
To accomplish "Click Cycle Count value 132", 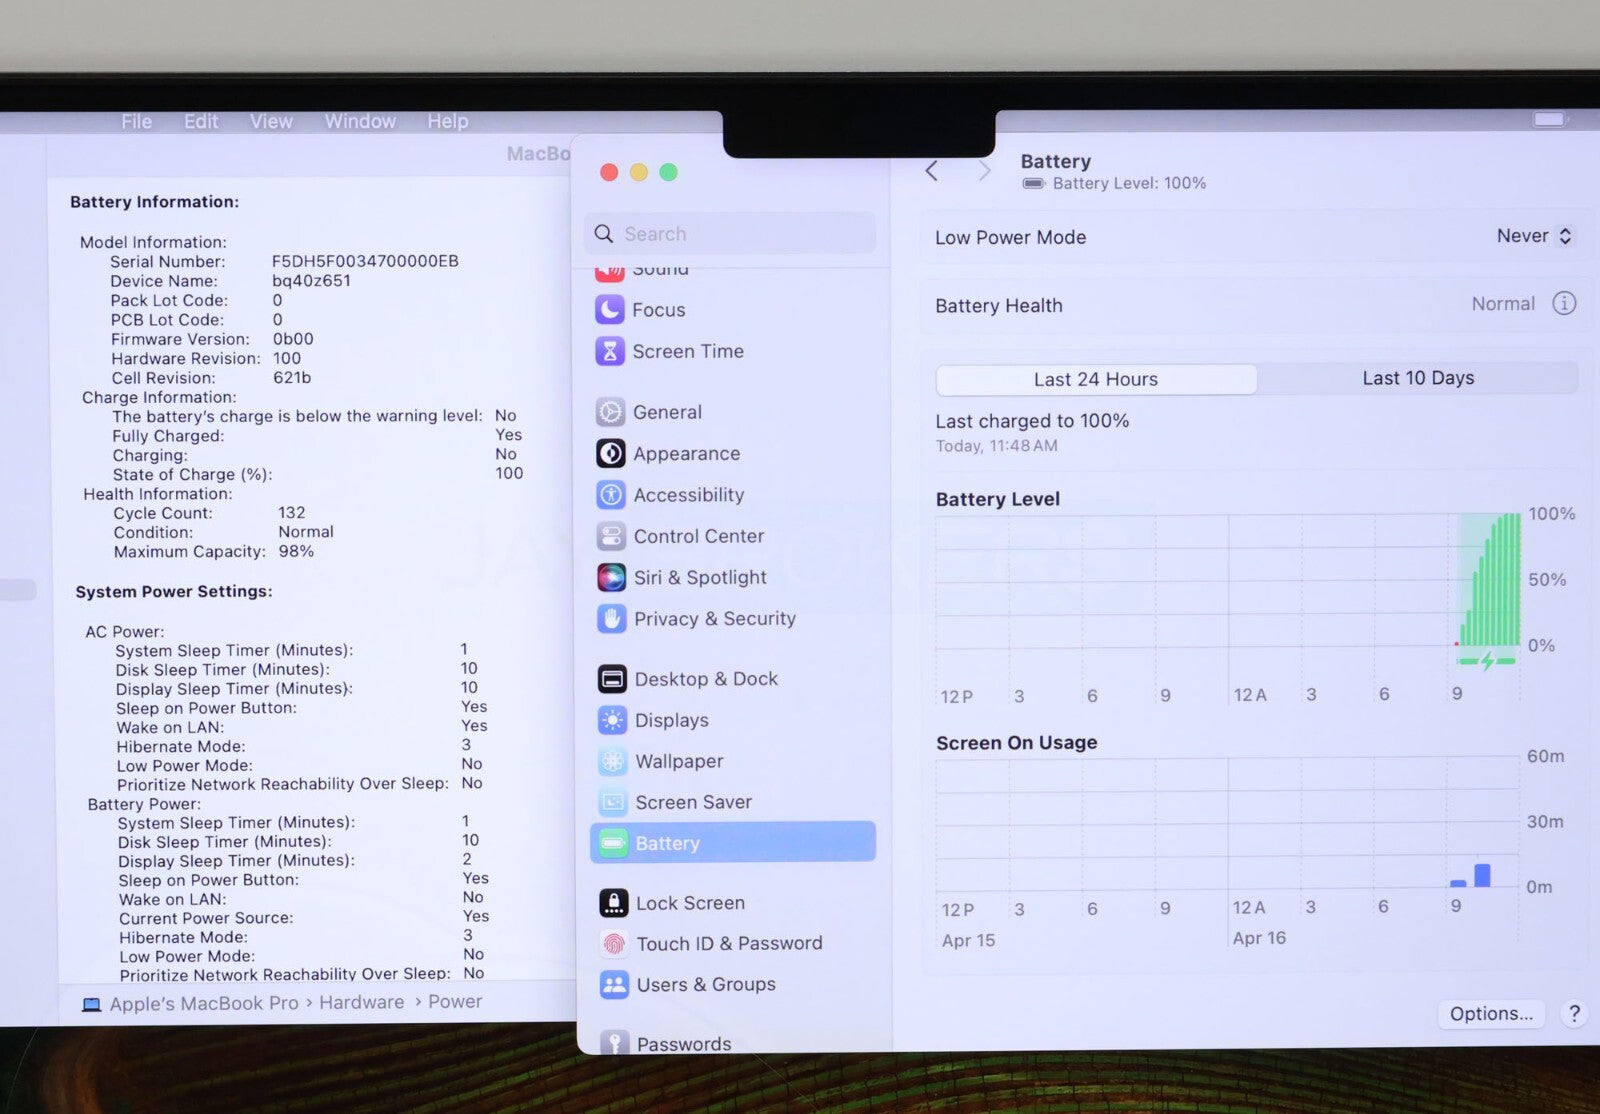I will coord(292,512).
